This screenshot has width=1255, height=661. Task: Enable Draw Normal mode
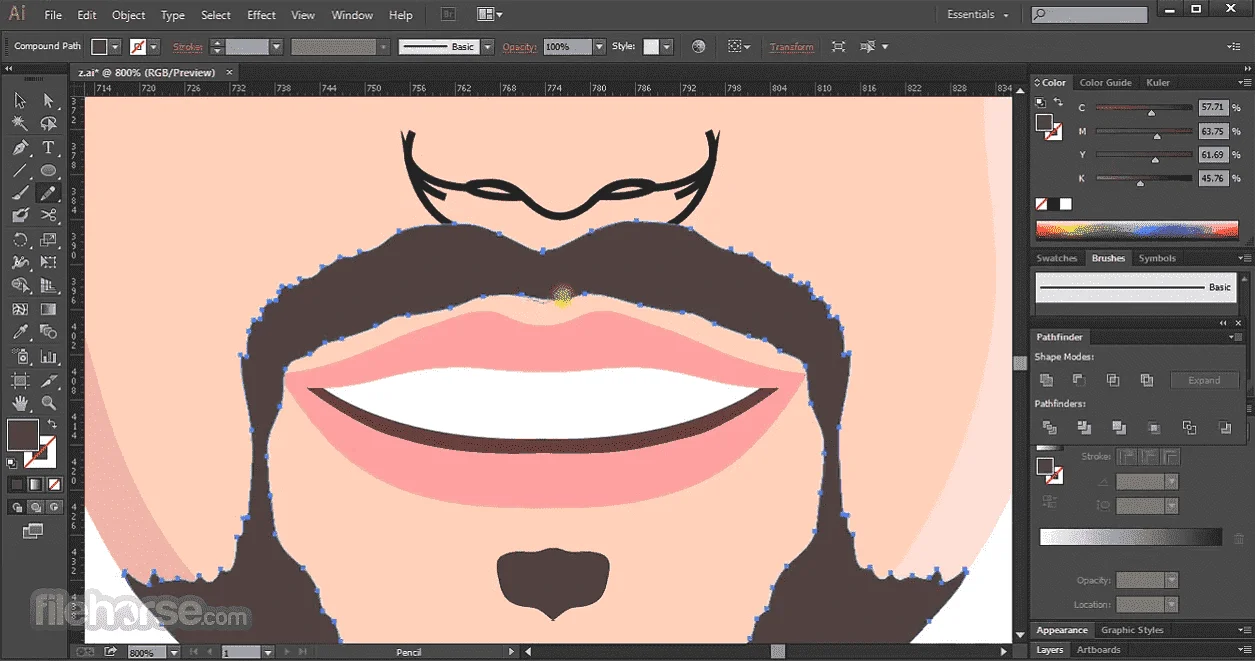17,507
